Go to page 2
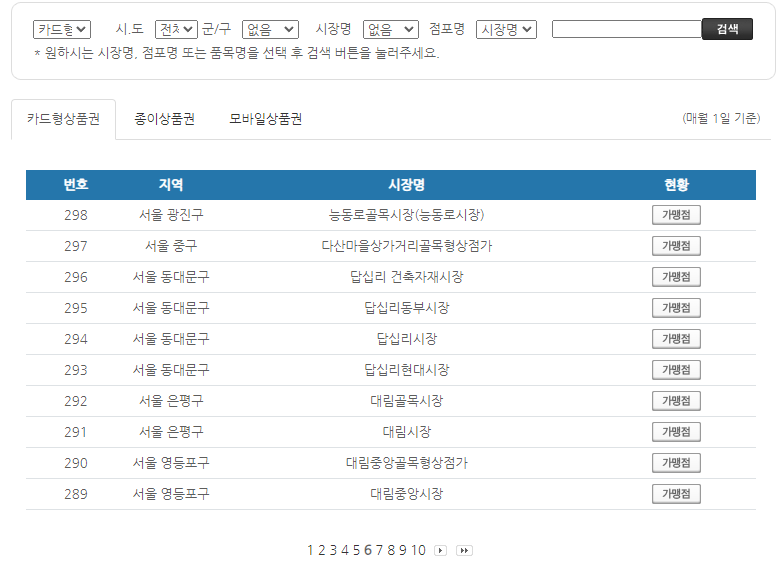The width and height of the screenshot is (782, 568). pyautogui.click(x=322, y=551)
